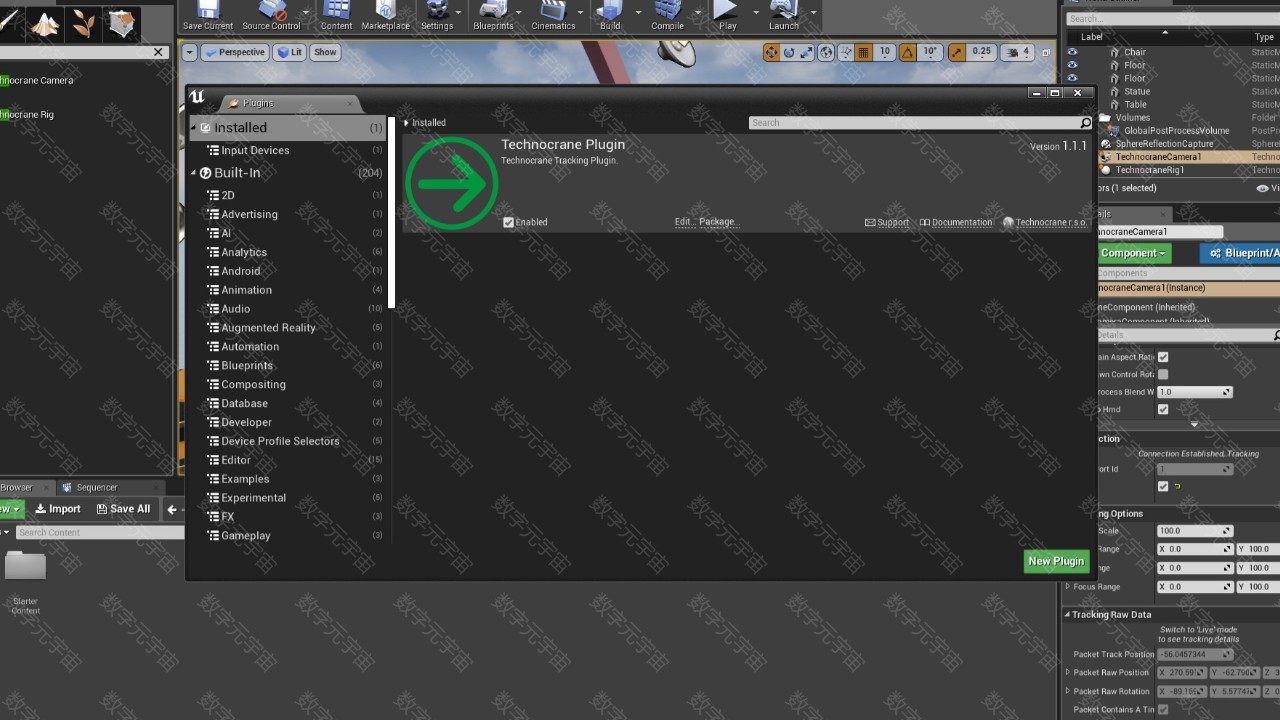
Task: Select the translate gizmo viewport icon
Action: point(771,52)
